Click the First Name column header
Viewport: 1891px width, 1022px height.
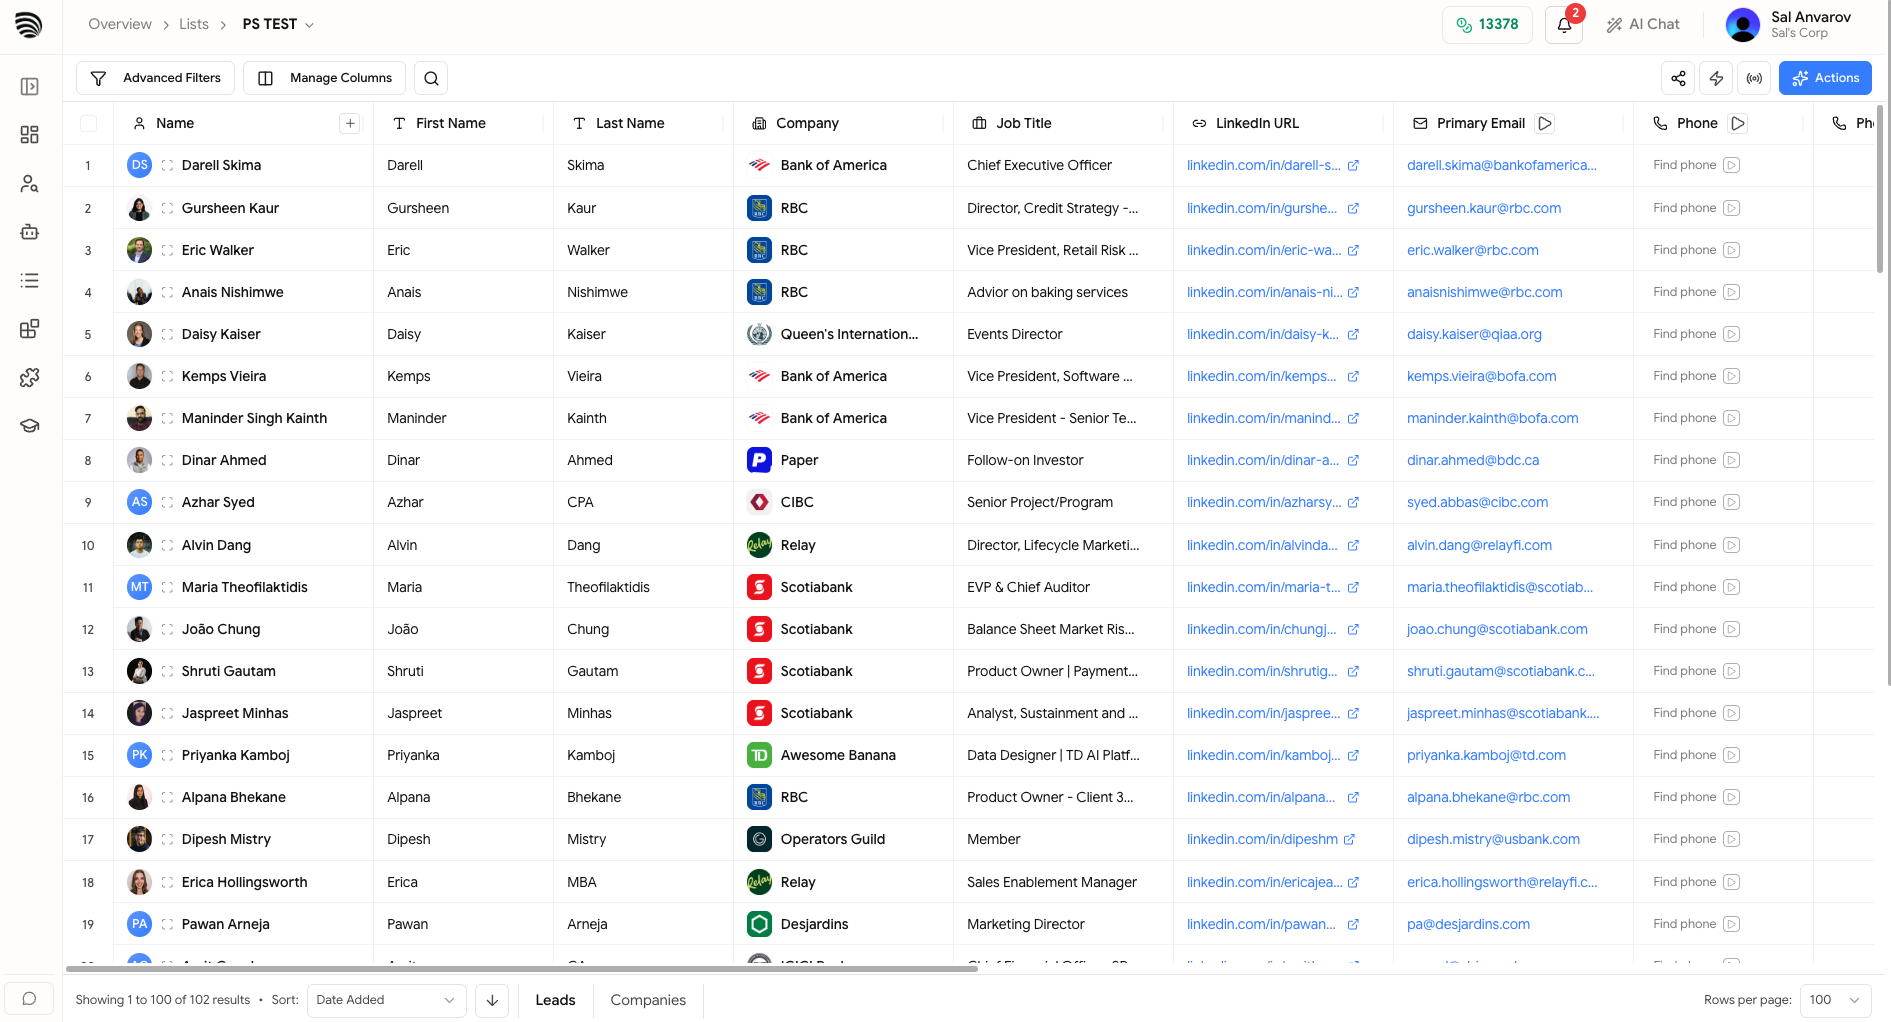coord(450,123)
